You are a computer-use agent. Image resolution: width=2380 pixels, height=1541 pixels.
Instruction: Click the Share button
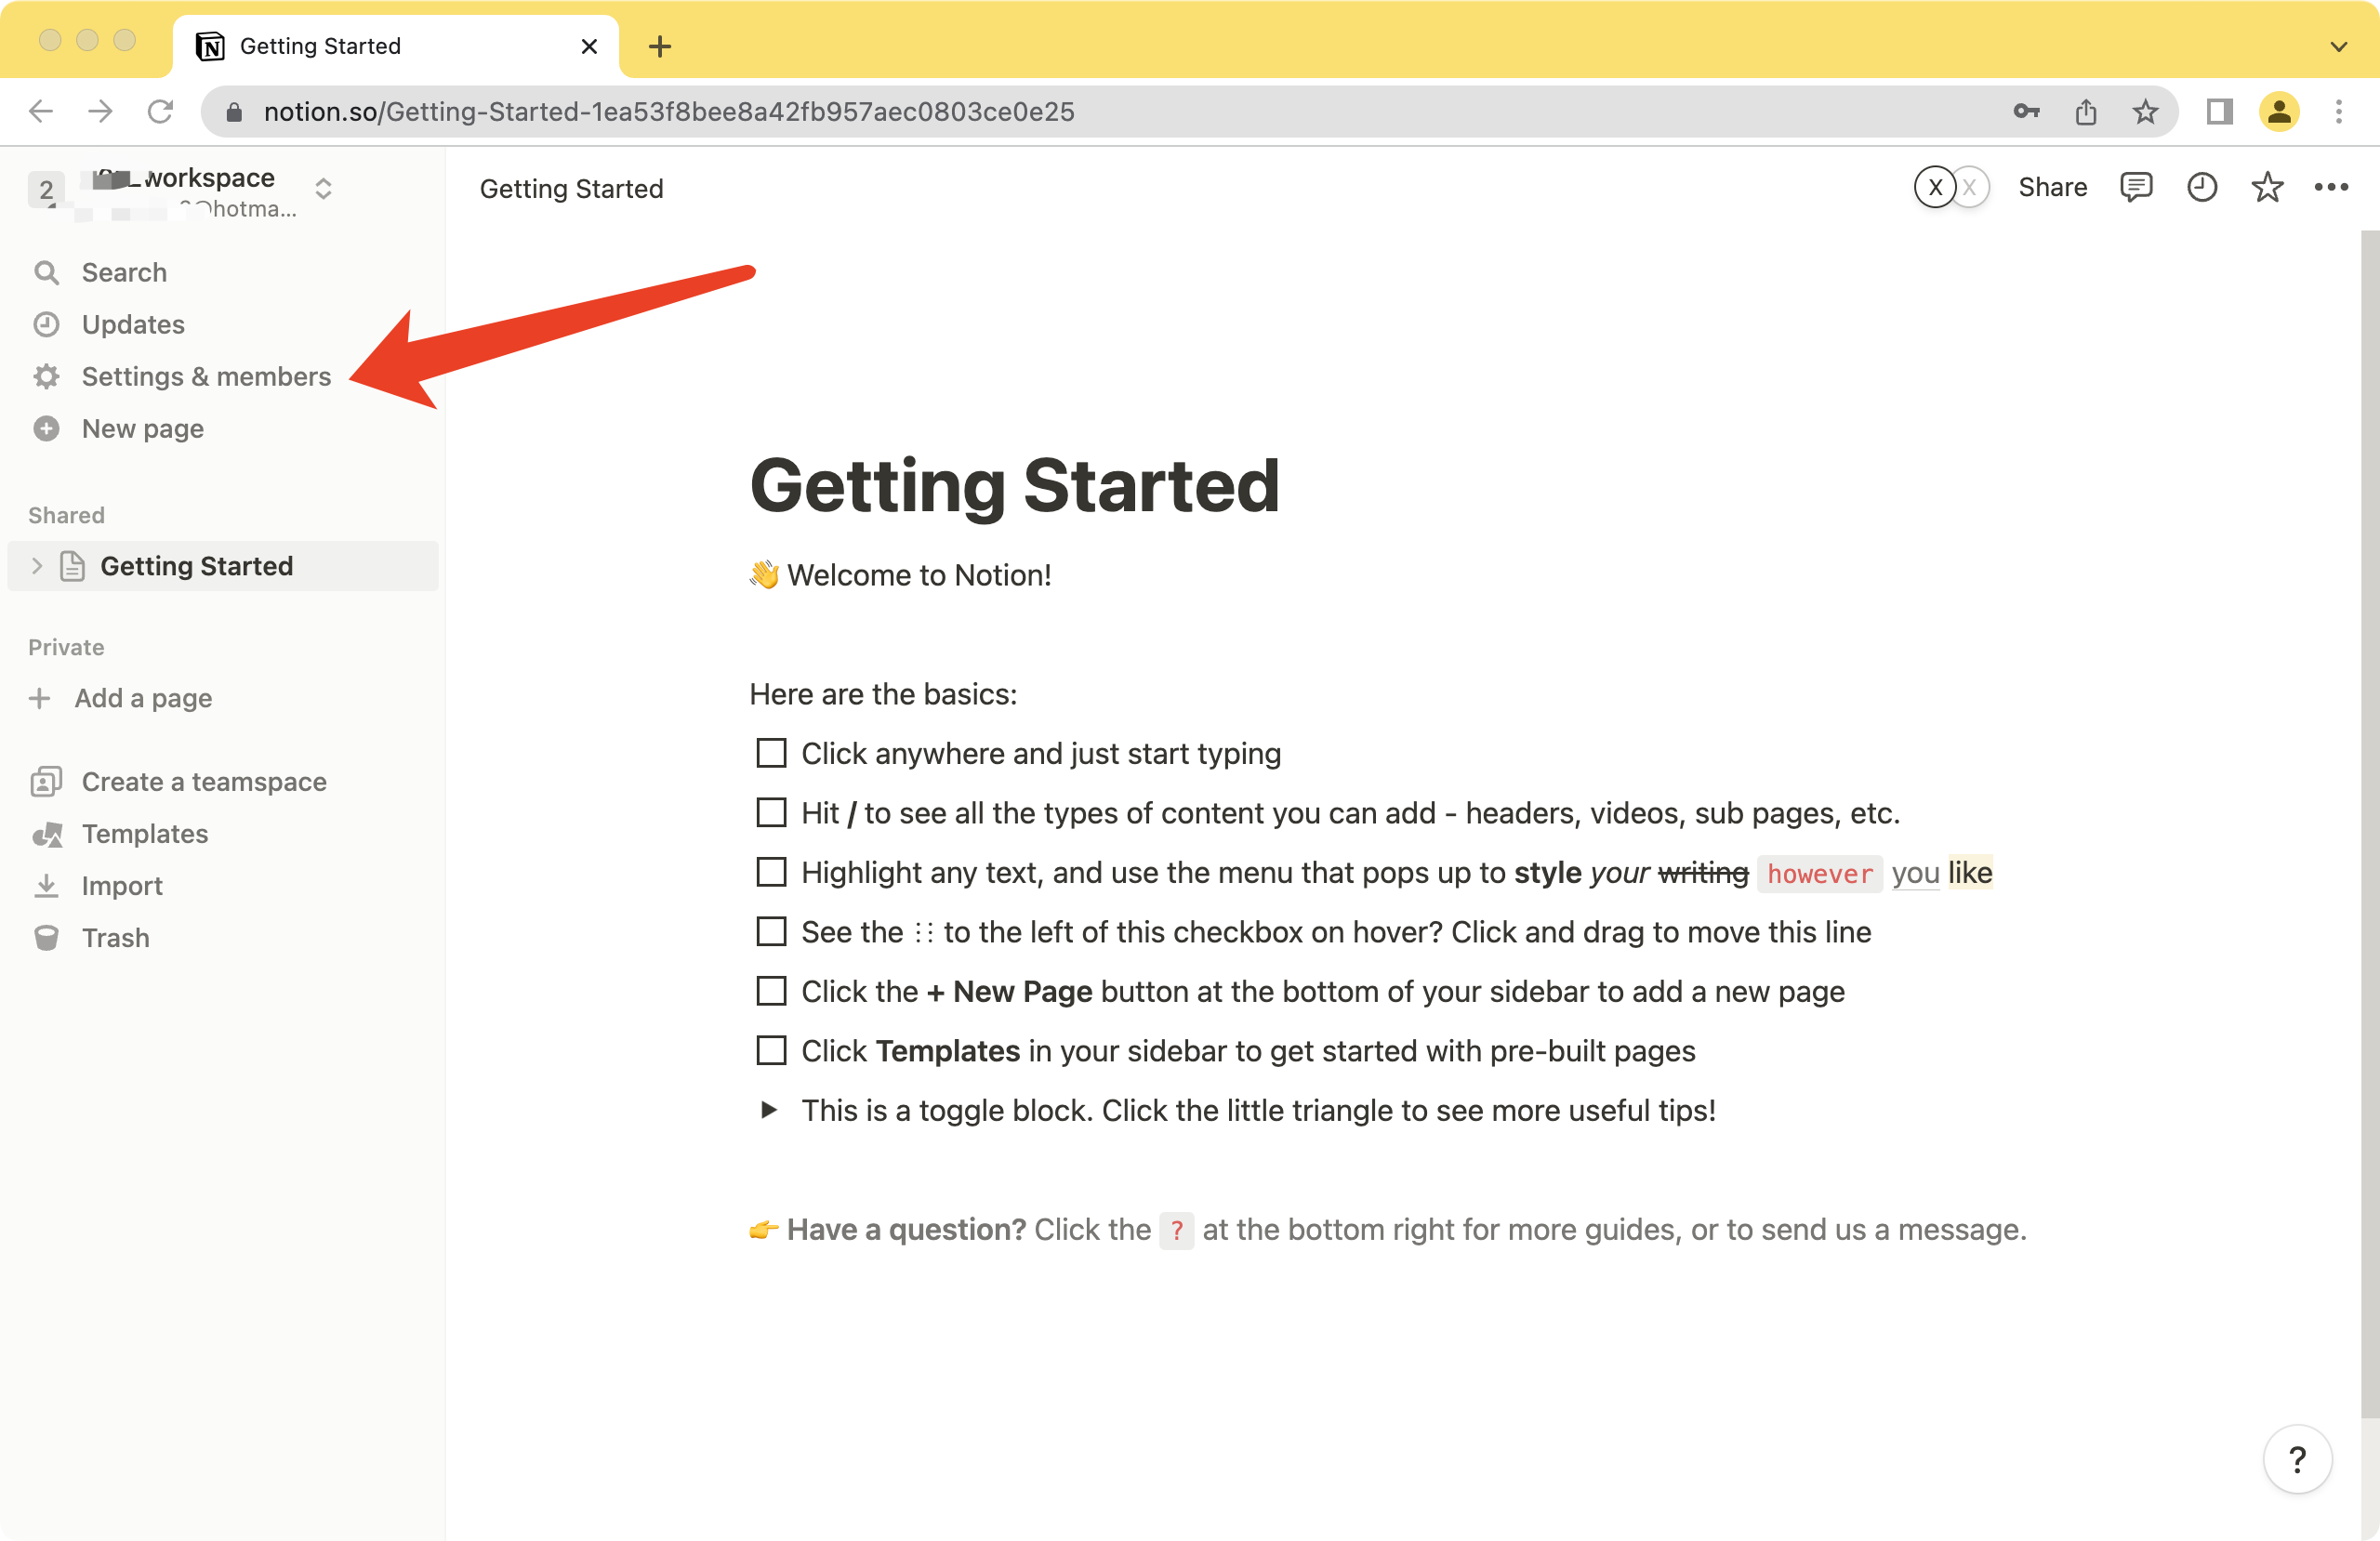pos(2052,187)
